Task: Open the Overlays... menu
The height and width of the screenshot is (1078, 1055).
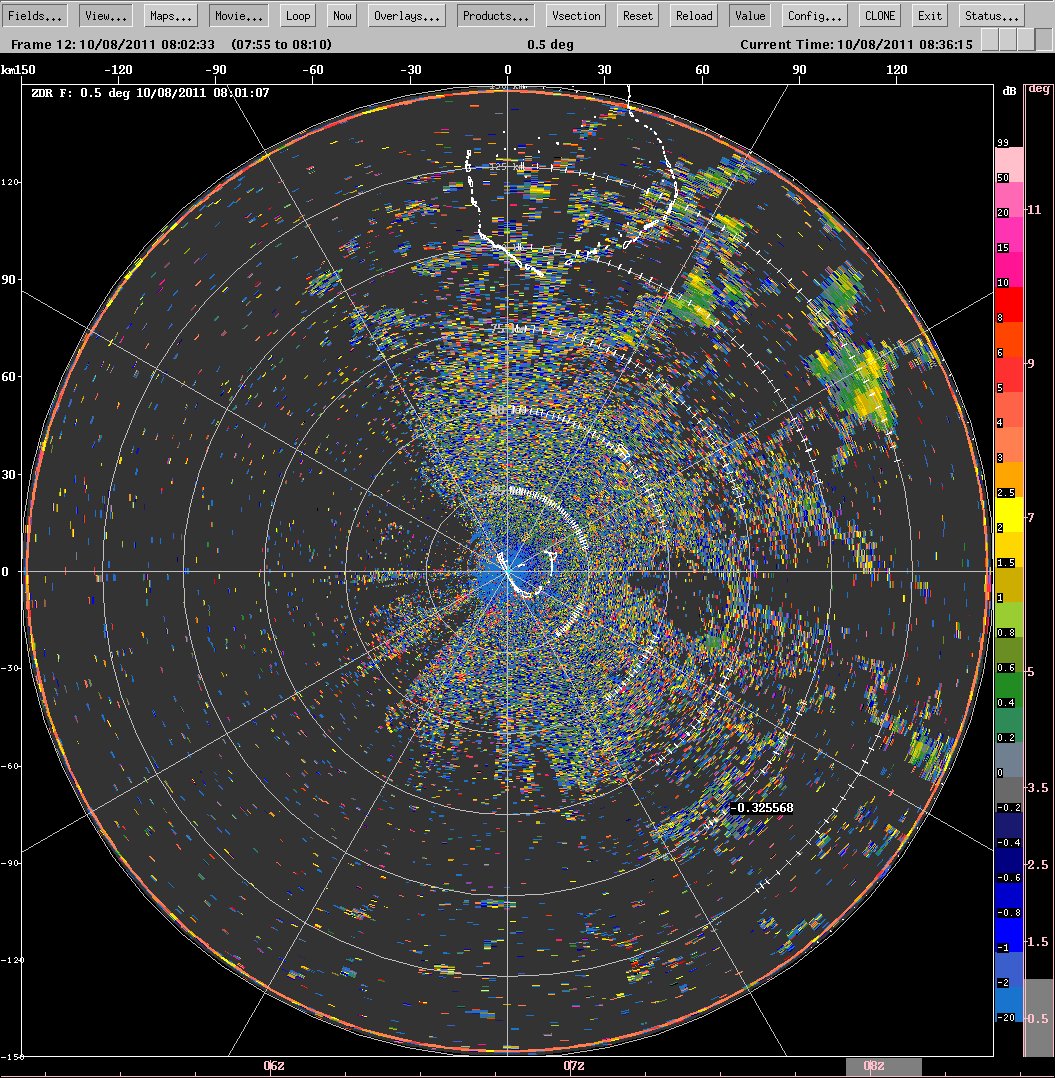Action: click(407, 16)
